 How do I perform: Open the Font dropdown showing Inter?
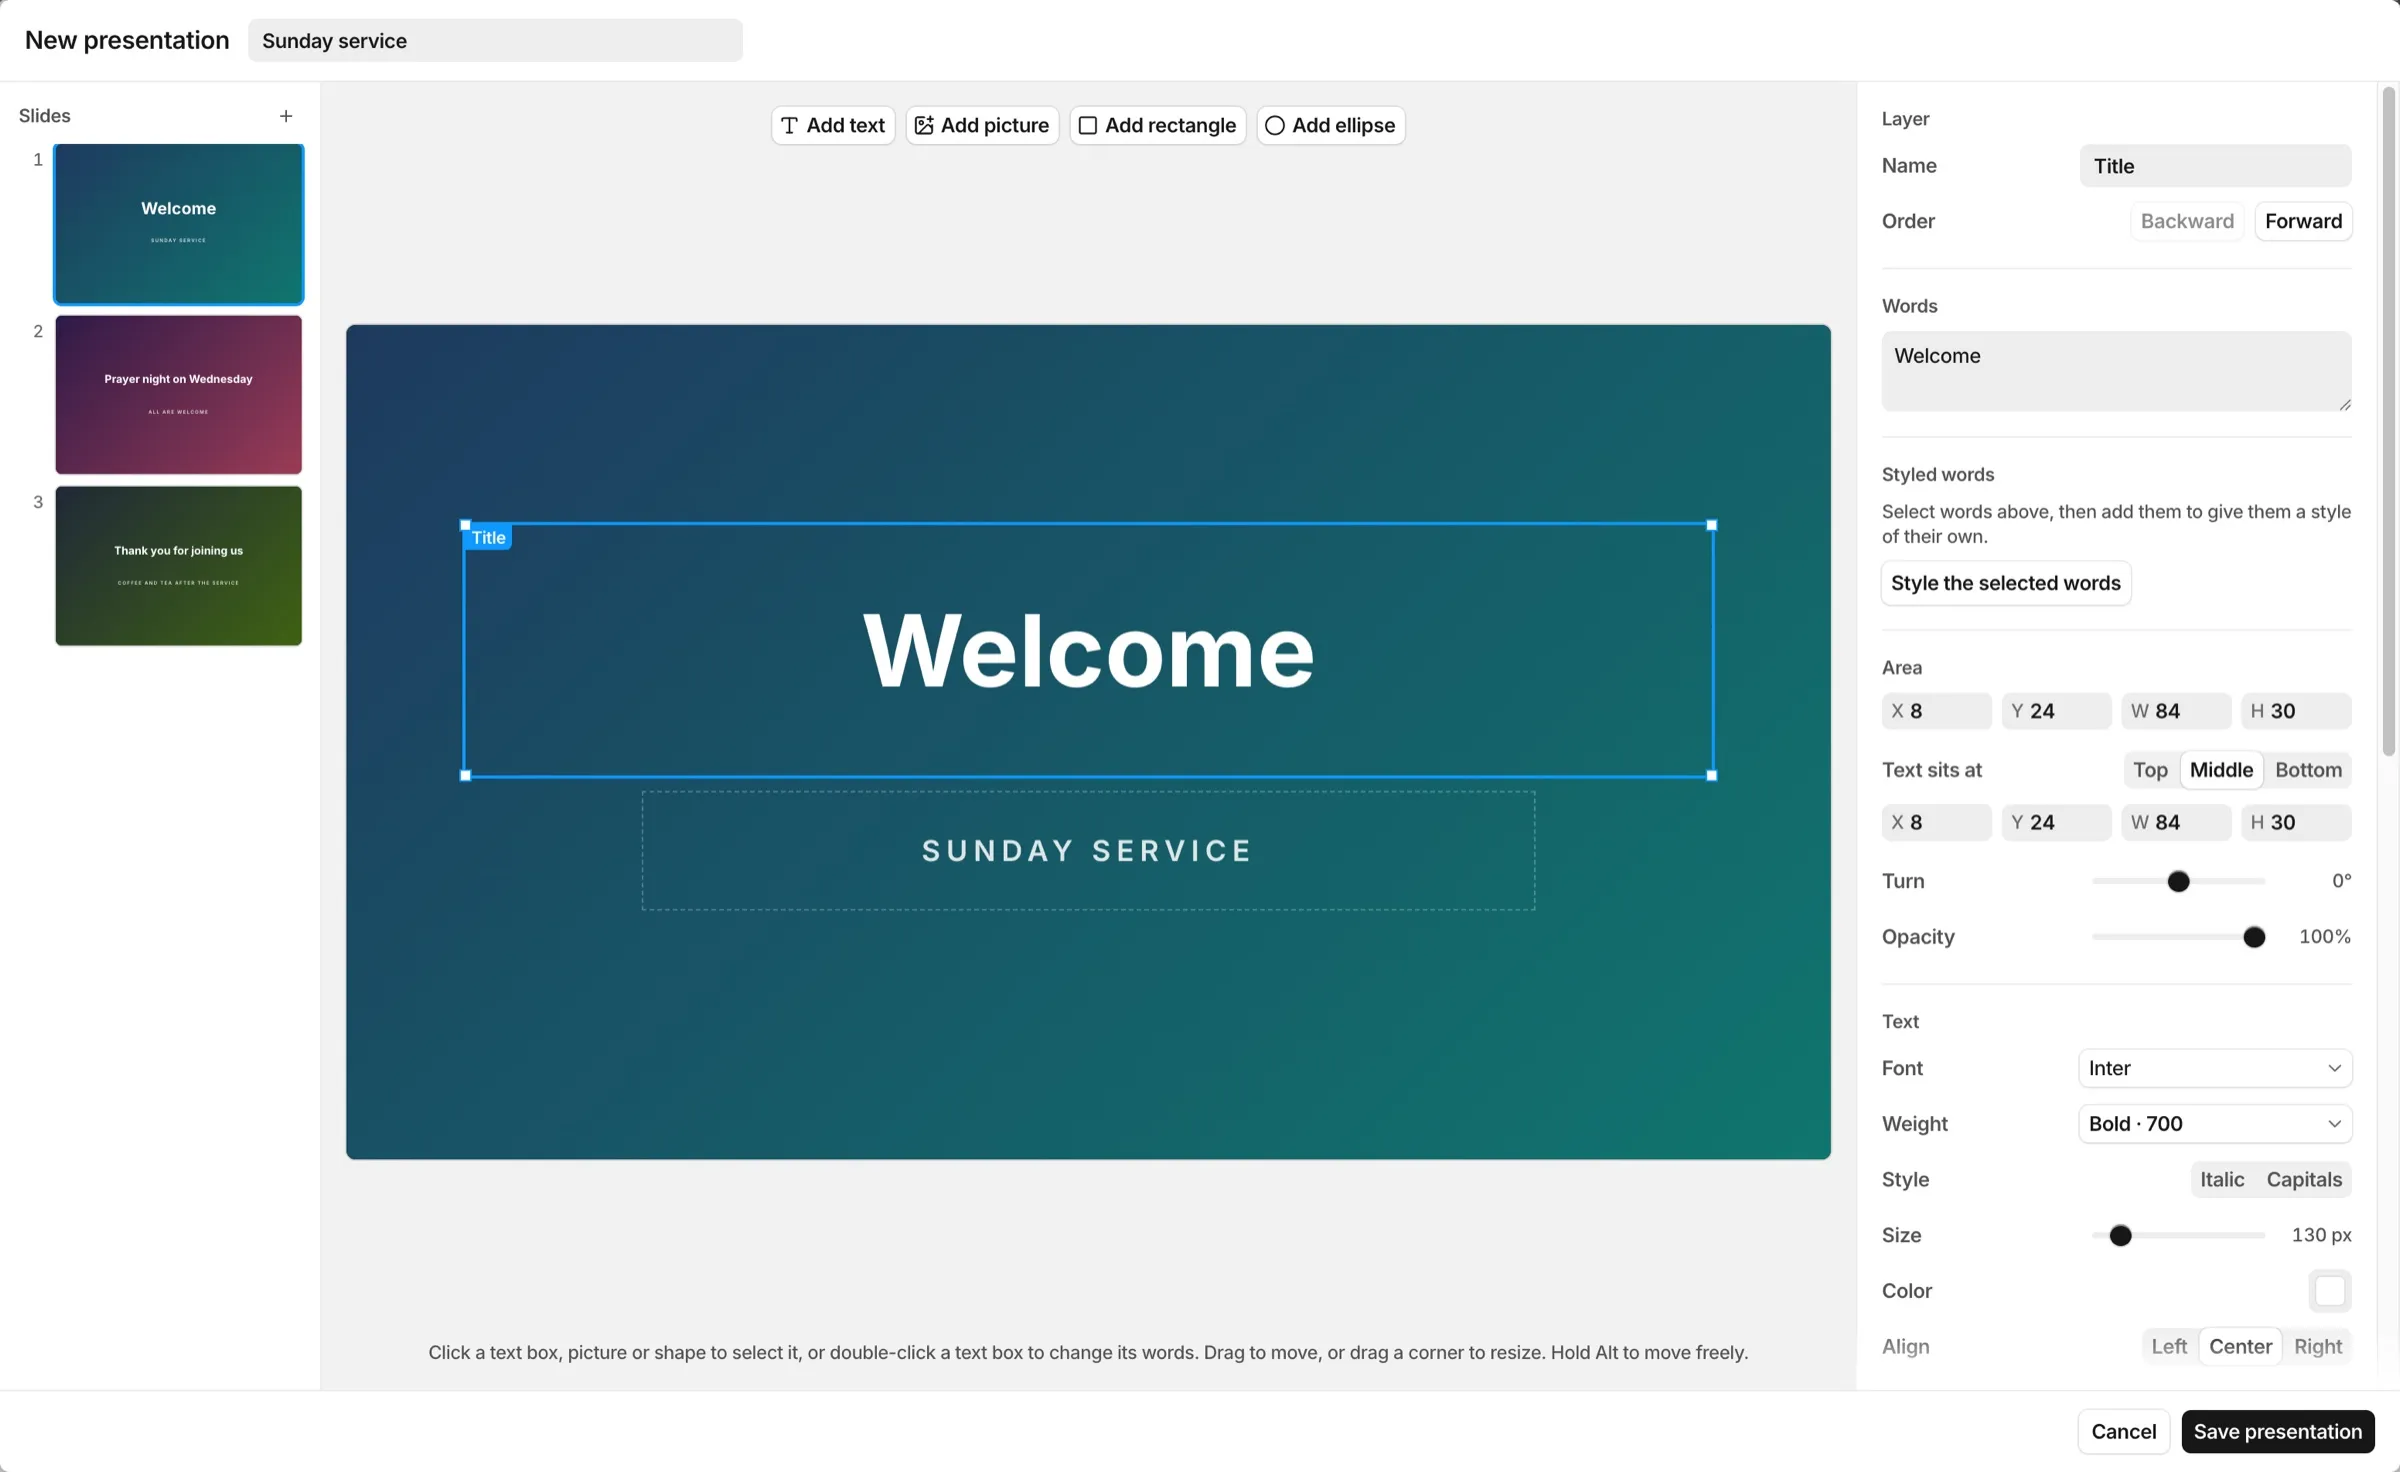[x=2215, y=1068]
